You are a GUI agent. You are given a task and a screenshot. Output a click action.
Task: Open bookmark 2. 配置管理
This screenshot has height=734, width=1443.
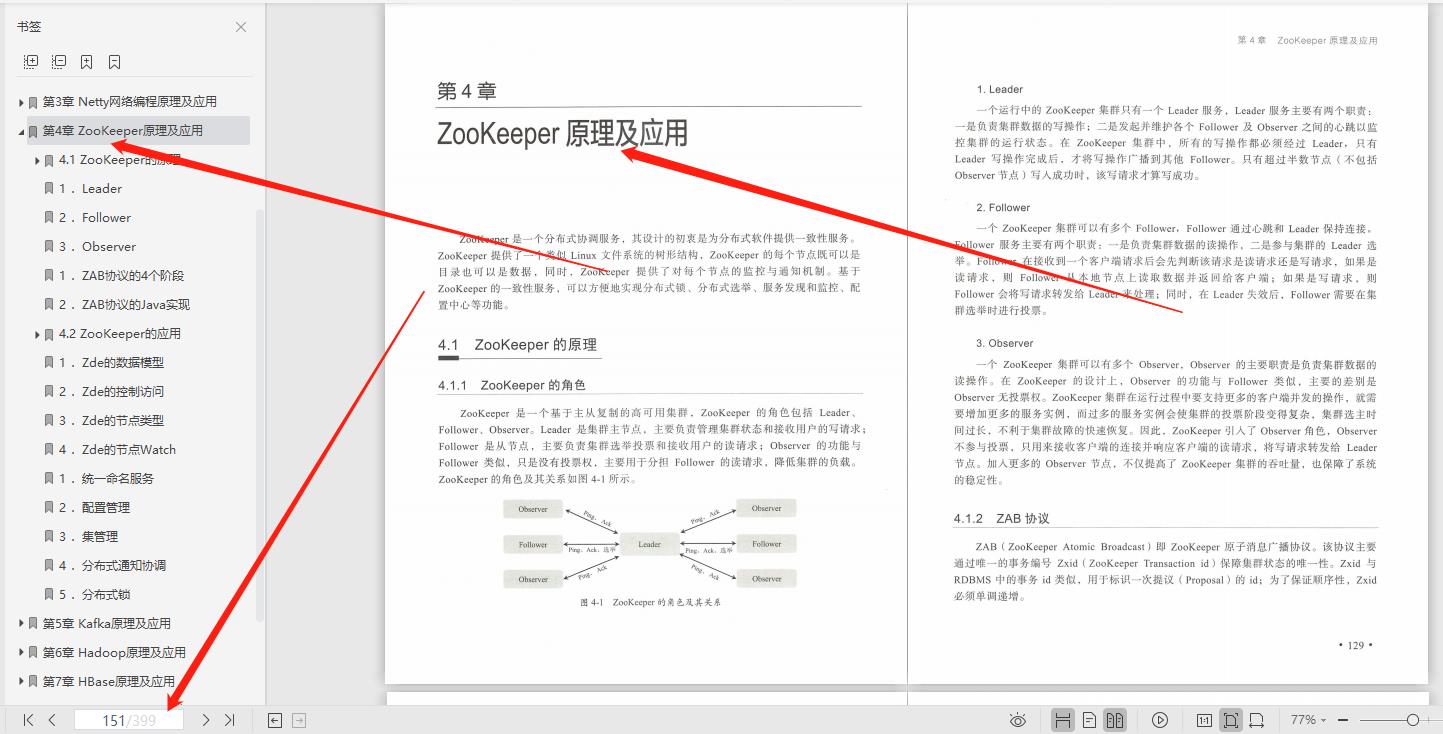click(94, 508)
